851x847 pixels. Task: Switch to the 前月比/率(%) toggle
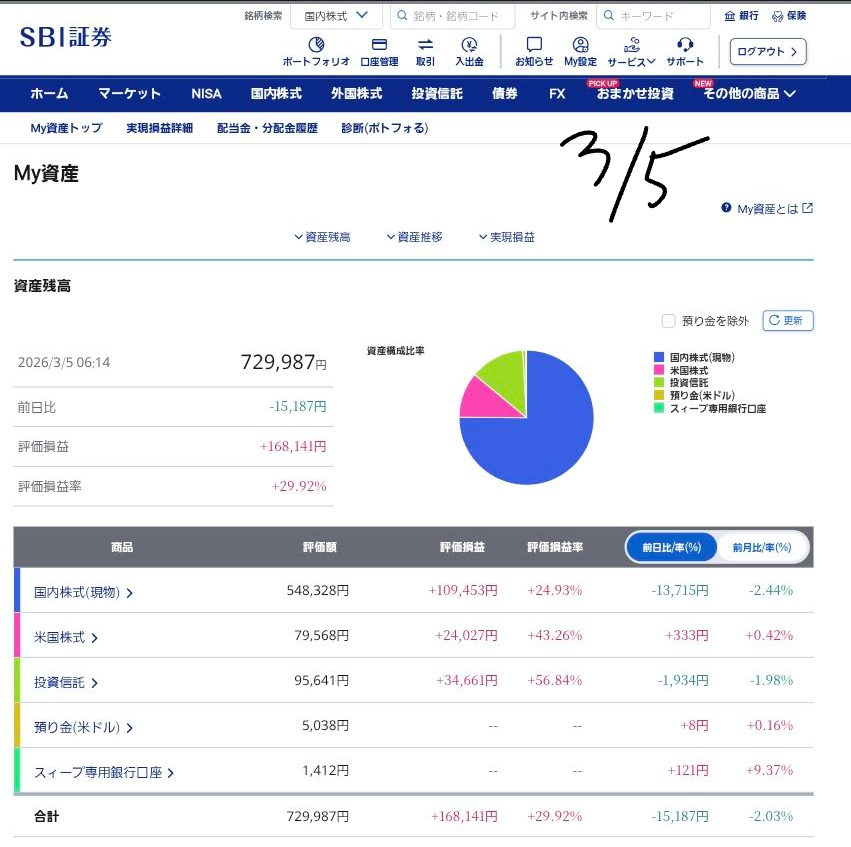[761, 548]
